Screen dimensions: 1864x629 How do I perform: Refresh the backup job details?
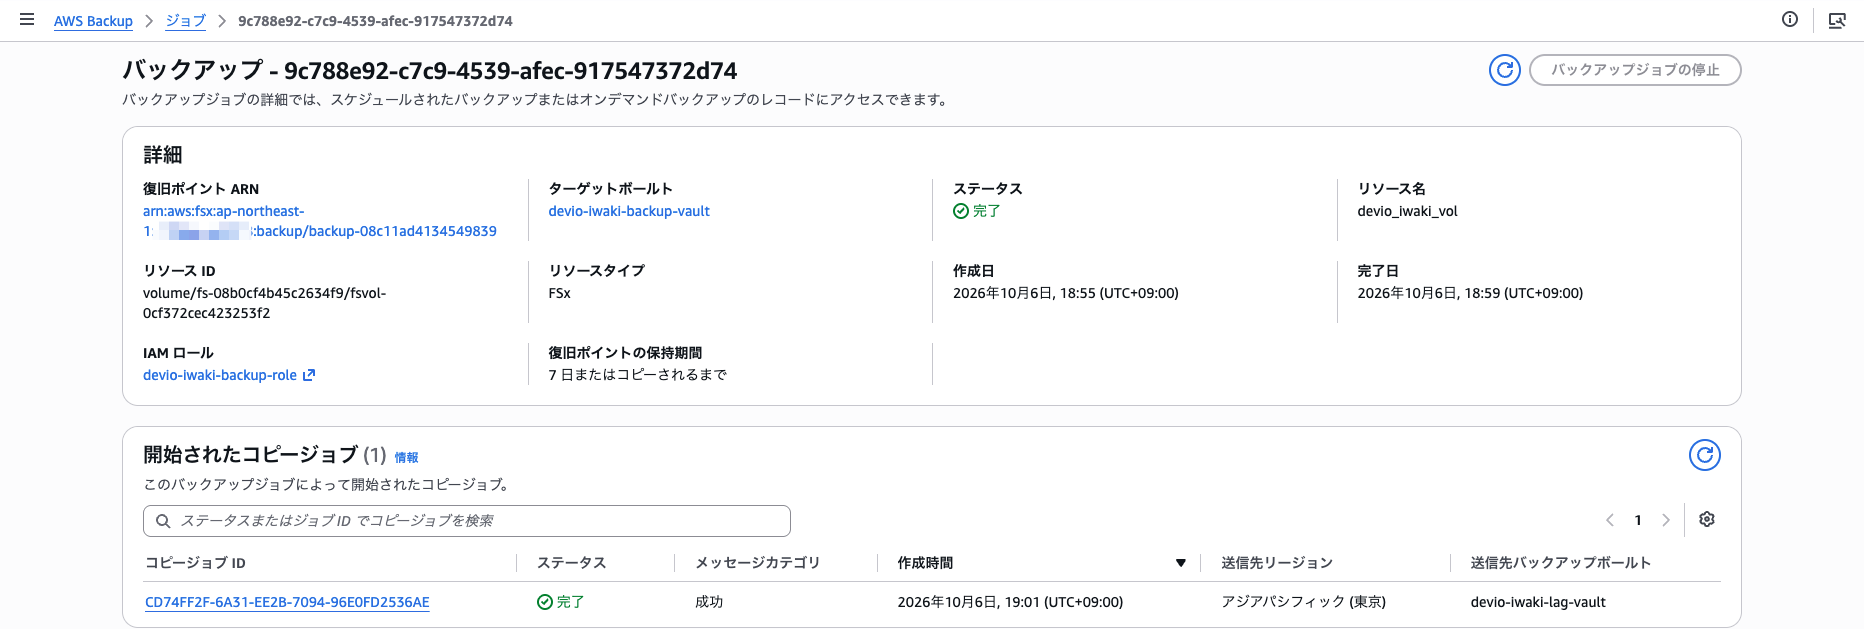click(x=1505, y=70)
